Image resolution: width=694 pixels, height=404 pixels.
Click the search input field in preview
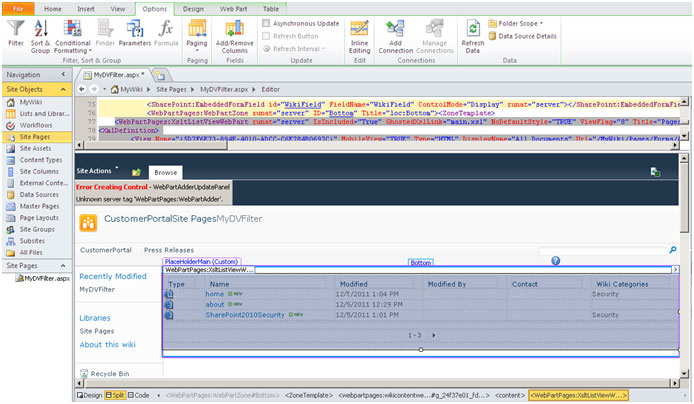603,251
